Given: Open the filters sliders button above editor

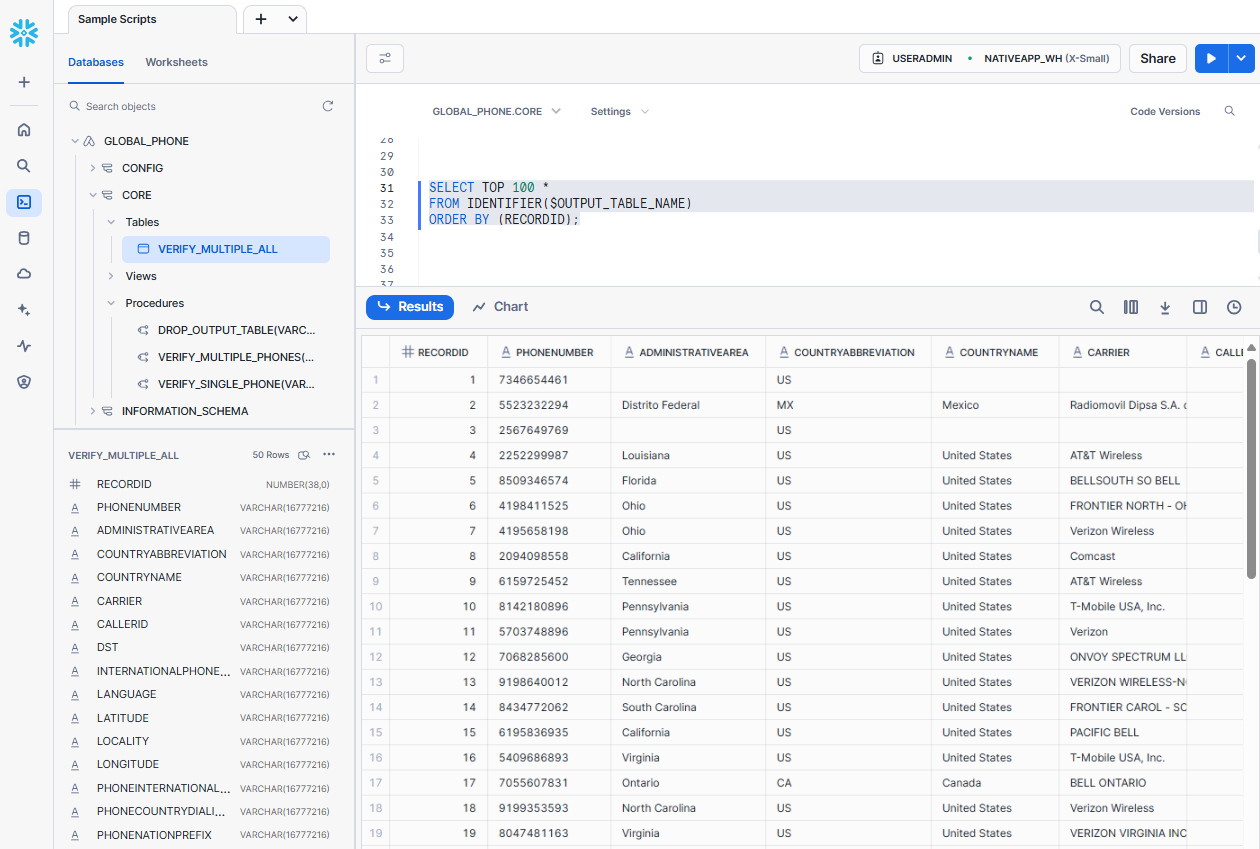Looking at the screenshot, I should (385, 59).
